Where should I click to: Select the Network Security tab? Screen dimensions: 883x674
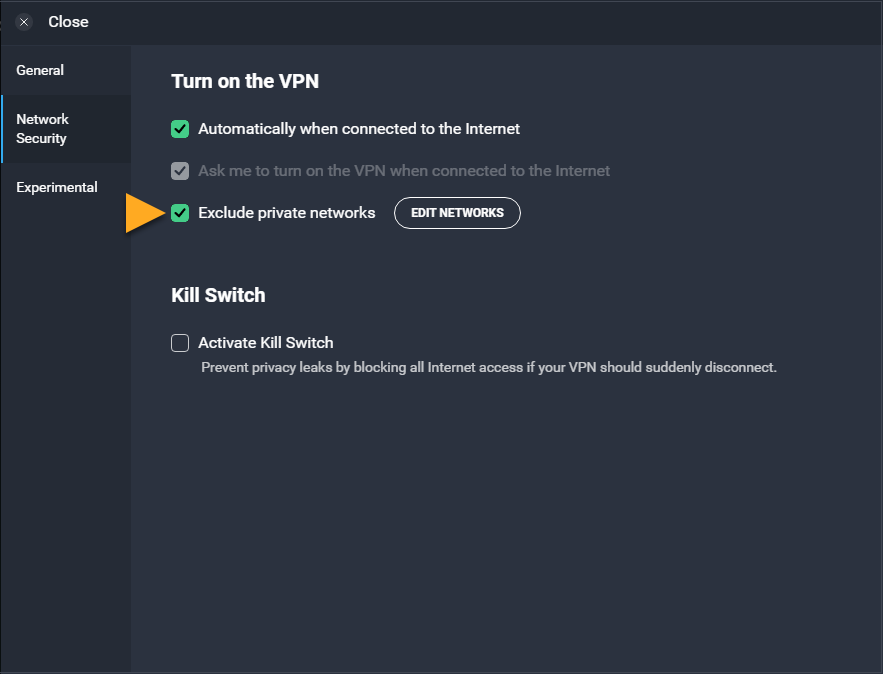(66, 129)
